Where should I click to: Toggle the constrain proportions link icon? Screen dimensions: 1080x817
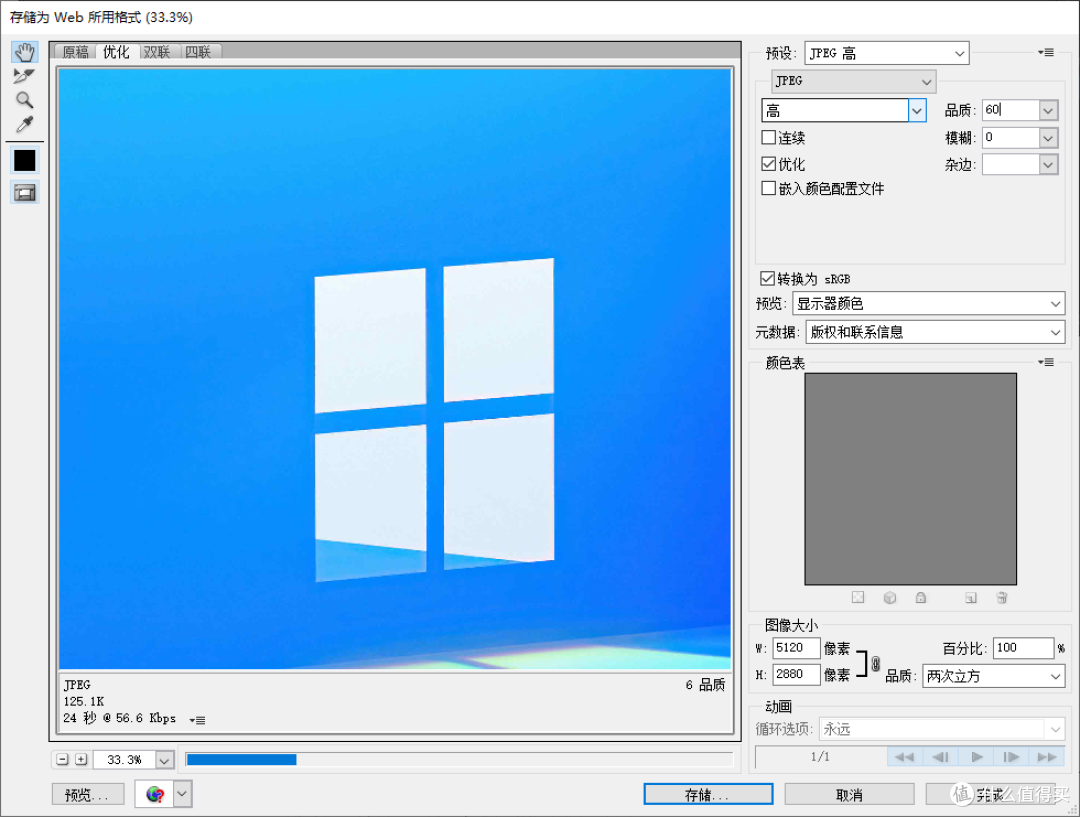pyautogui.click(x=875, y=663)
